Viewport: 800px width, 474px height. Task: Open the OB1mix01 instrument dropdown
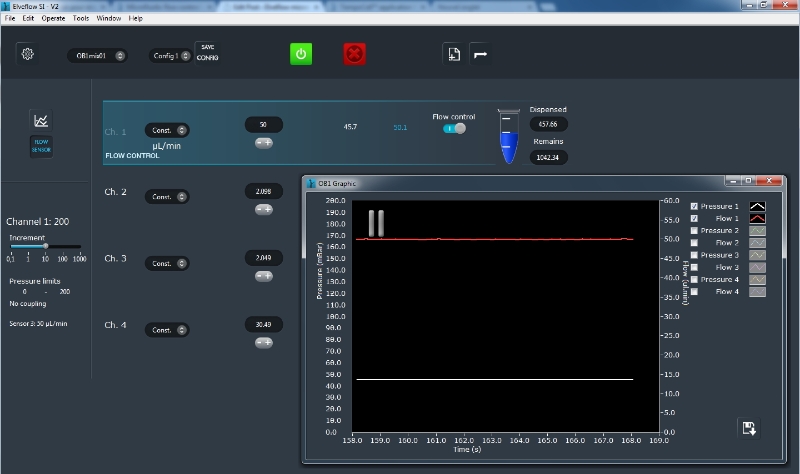[97, 55]
